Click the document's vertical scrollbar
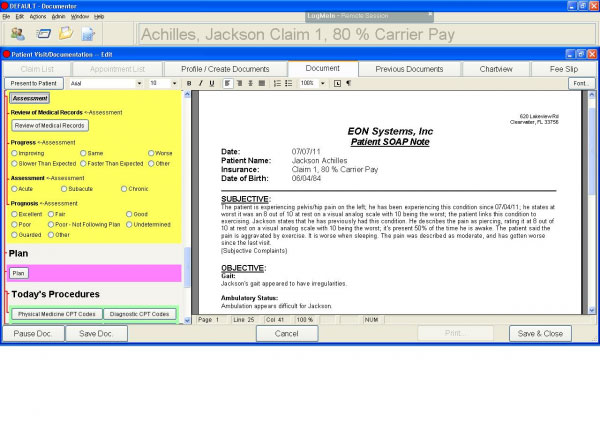Image resolution: width=600 pixels, height=439 pixels. (x=591, y=200)
